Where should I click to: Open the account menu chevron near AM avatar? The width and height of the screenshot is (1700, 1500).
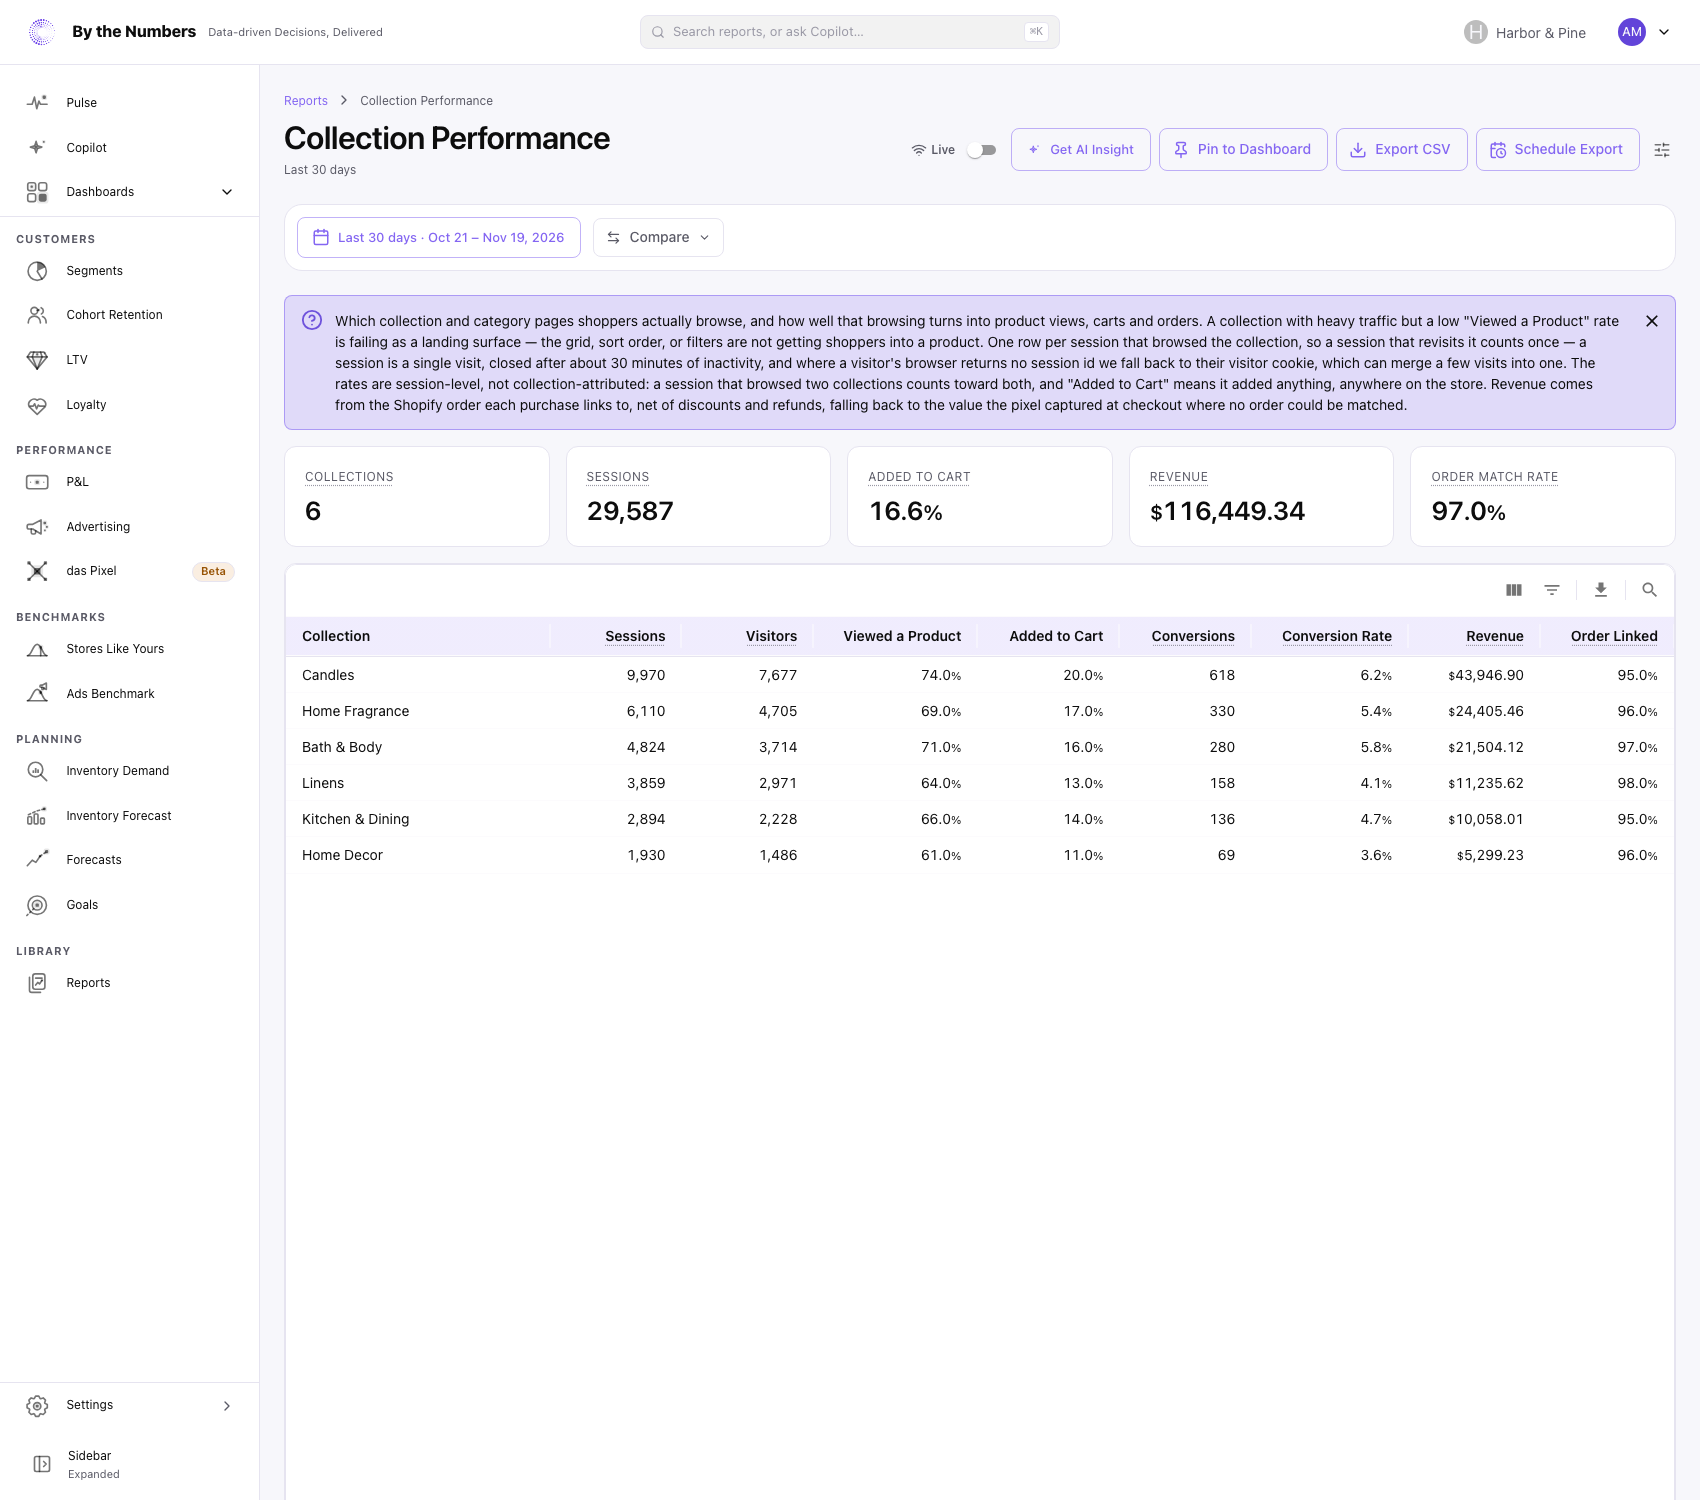(1664, 32)
